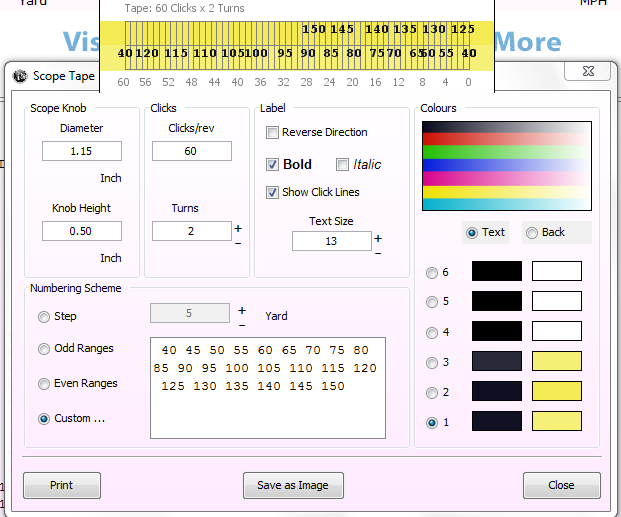Select colour row 6 radio button
The height and width of the screenshot is (517, 621).
point(432,273)
